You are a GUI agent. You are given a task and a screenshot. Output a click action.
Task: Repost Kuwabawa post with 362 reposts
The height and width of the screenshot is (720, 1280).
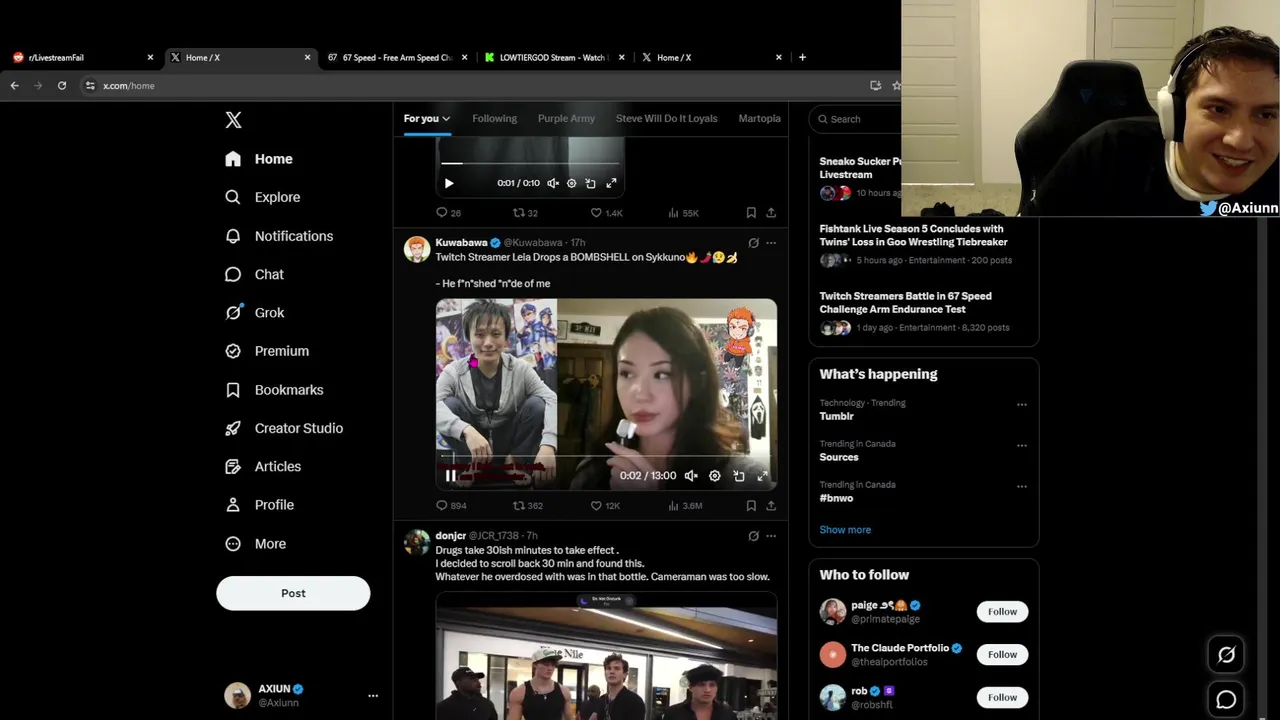point(528,506)
